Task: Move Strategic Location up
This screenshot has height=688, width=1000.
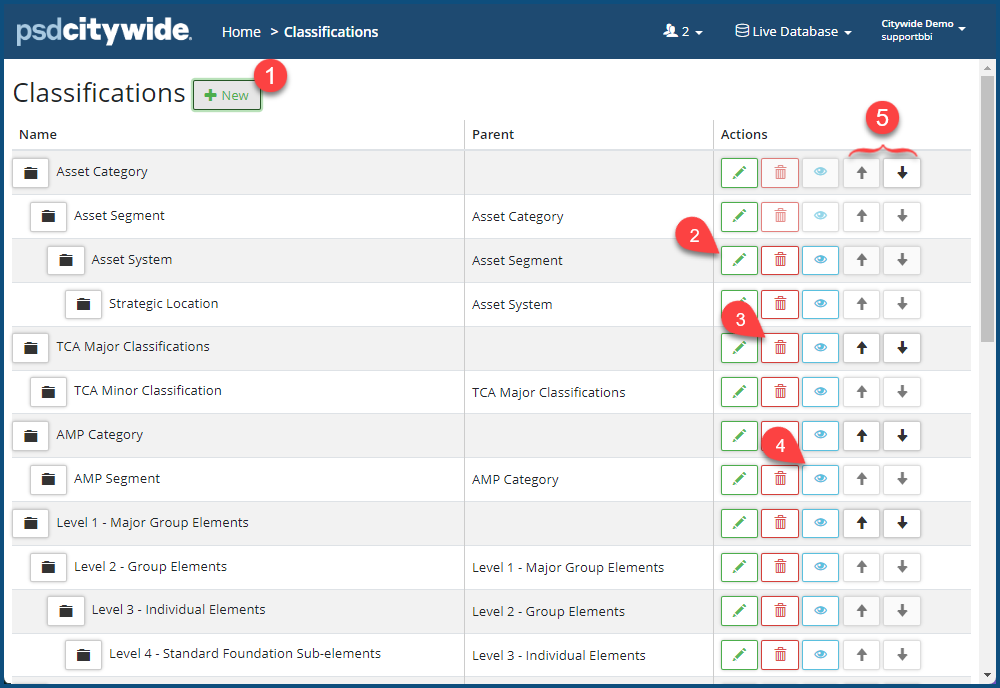Action: tap(862, 304)
